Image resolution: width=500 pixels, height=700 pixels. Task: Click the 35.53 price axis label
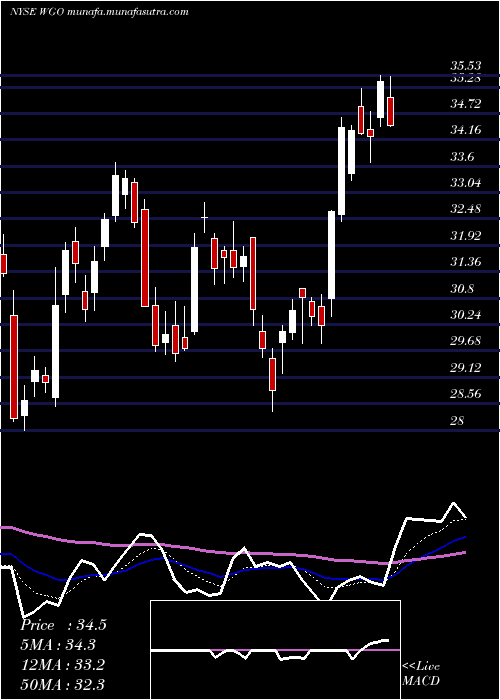point(465,67)
